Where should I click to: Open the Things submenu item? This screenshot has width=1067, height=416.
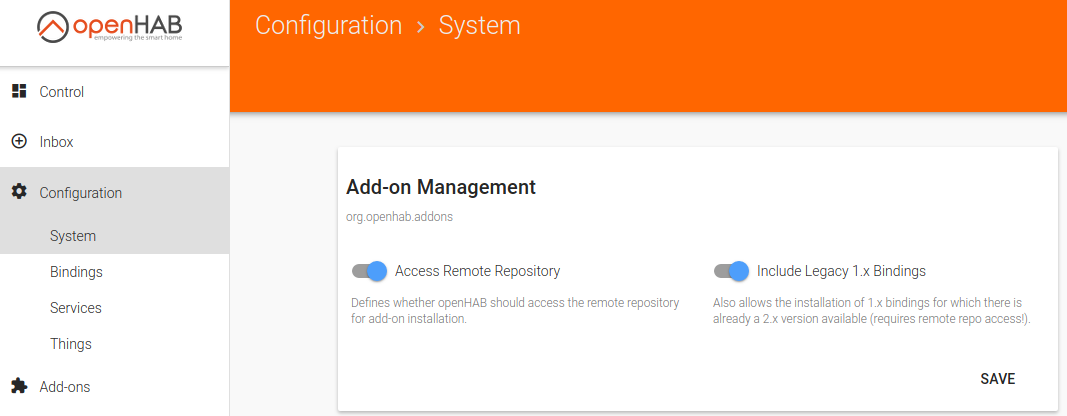[x=71, y=344]
